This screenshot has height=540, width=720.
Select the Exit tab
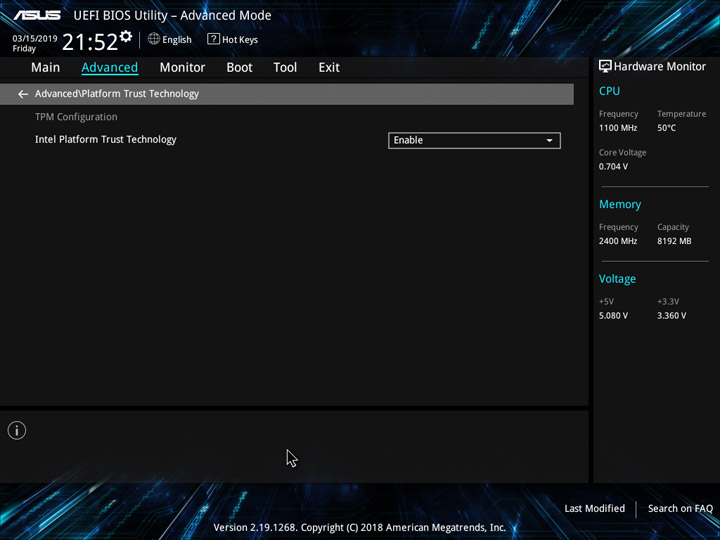329,68
